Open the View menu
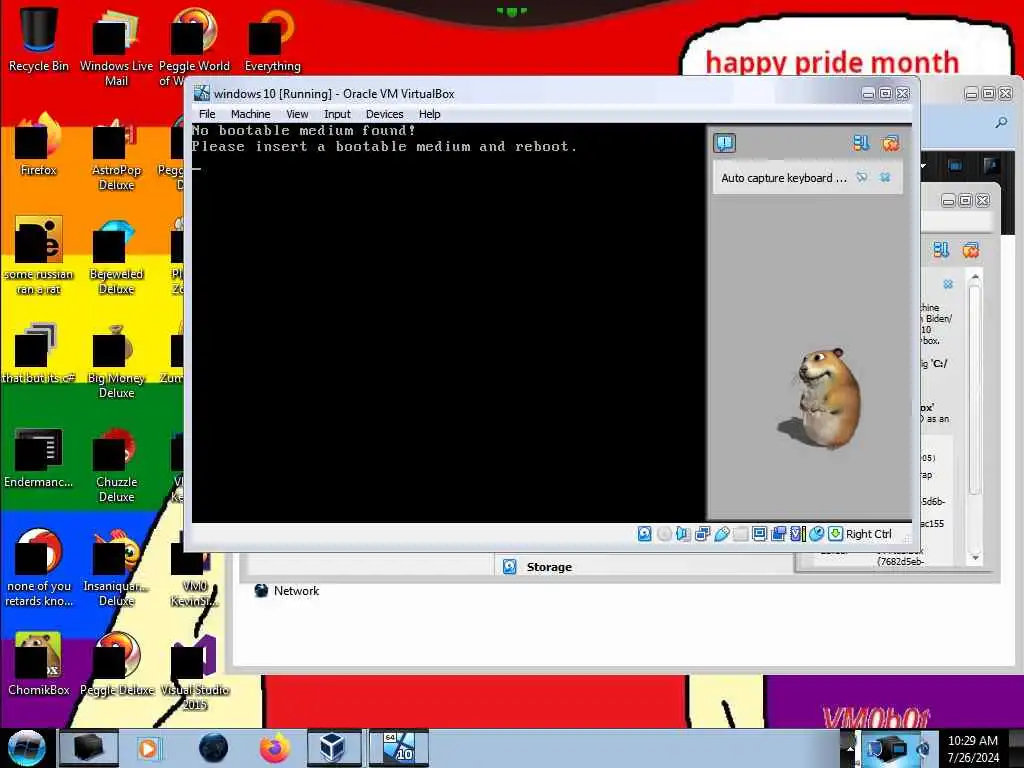1024x768 pixels. pos(297,114)
